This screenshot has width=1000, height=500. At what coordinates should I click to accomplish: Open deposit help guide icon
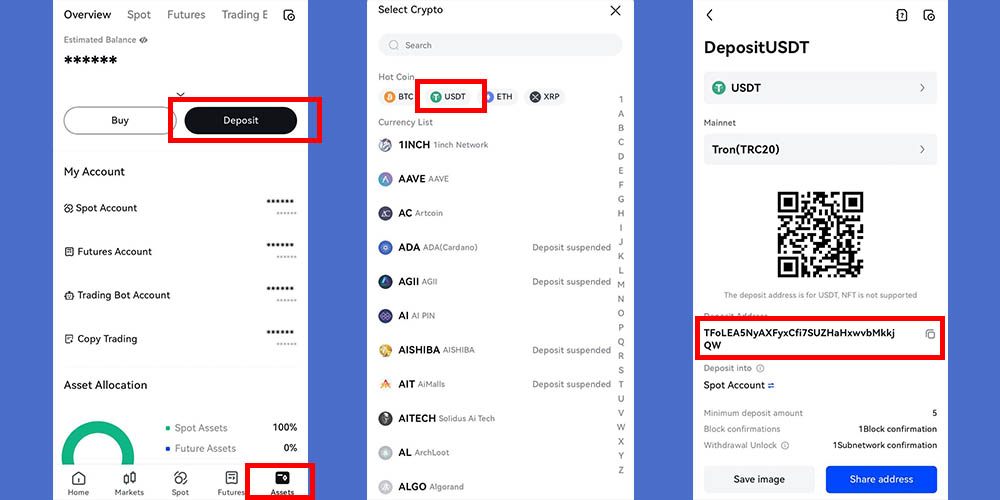tap(902, 15)
